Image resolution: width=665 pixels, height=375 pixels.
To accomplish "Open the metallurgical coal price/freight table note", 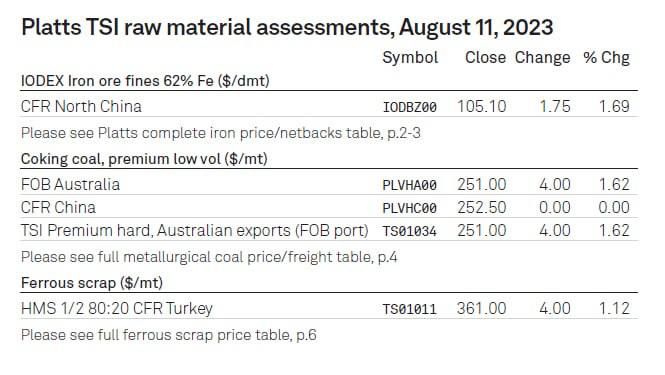I will pos(209,257).
